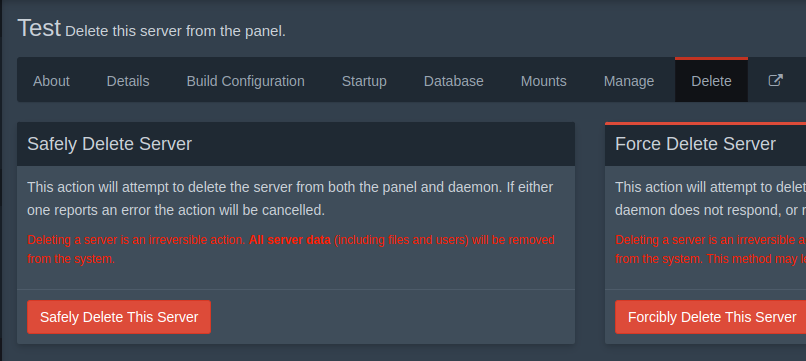Open the Details tab

click(x=128, y=81)
